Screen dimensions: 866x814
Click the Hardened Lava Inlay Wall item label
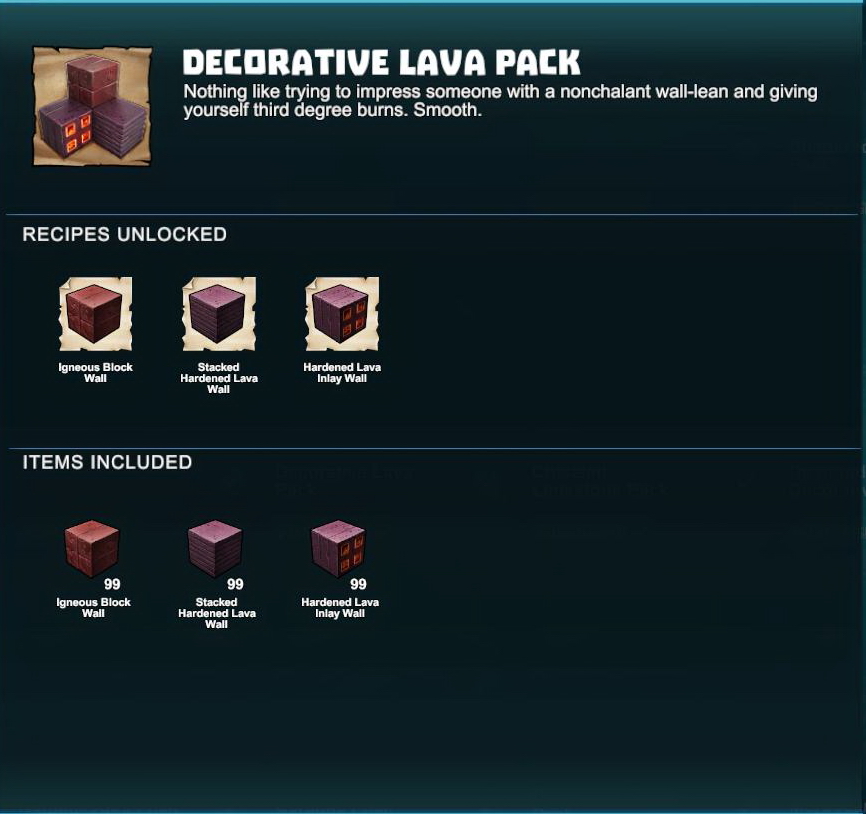point(340,607)
